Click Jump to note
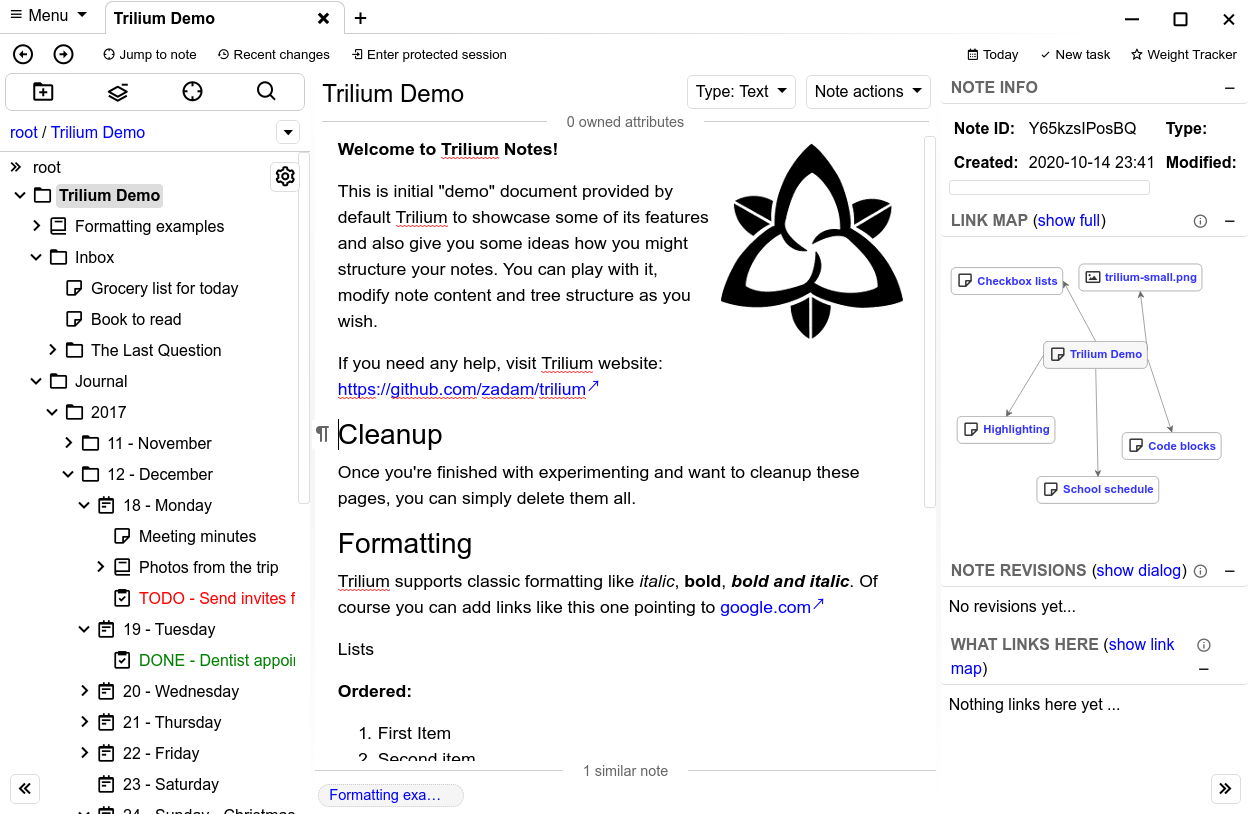Viewport: 1251px width, 814px height. [x=150, y=54]
